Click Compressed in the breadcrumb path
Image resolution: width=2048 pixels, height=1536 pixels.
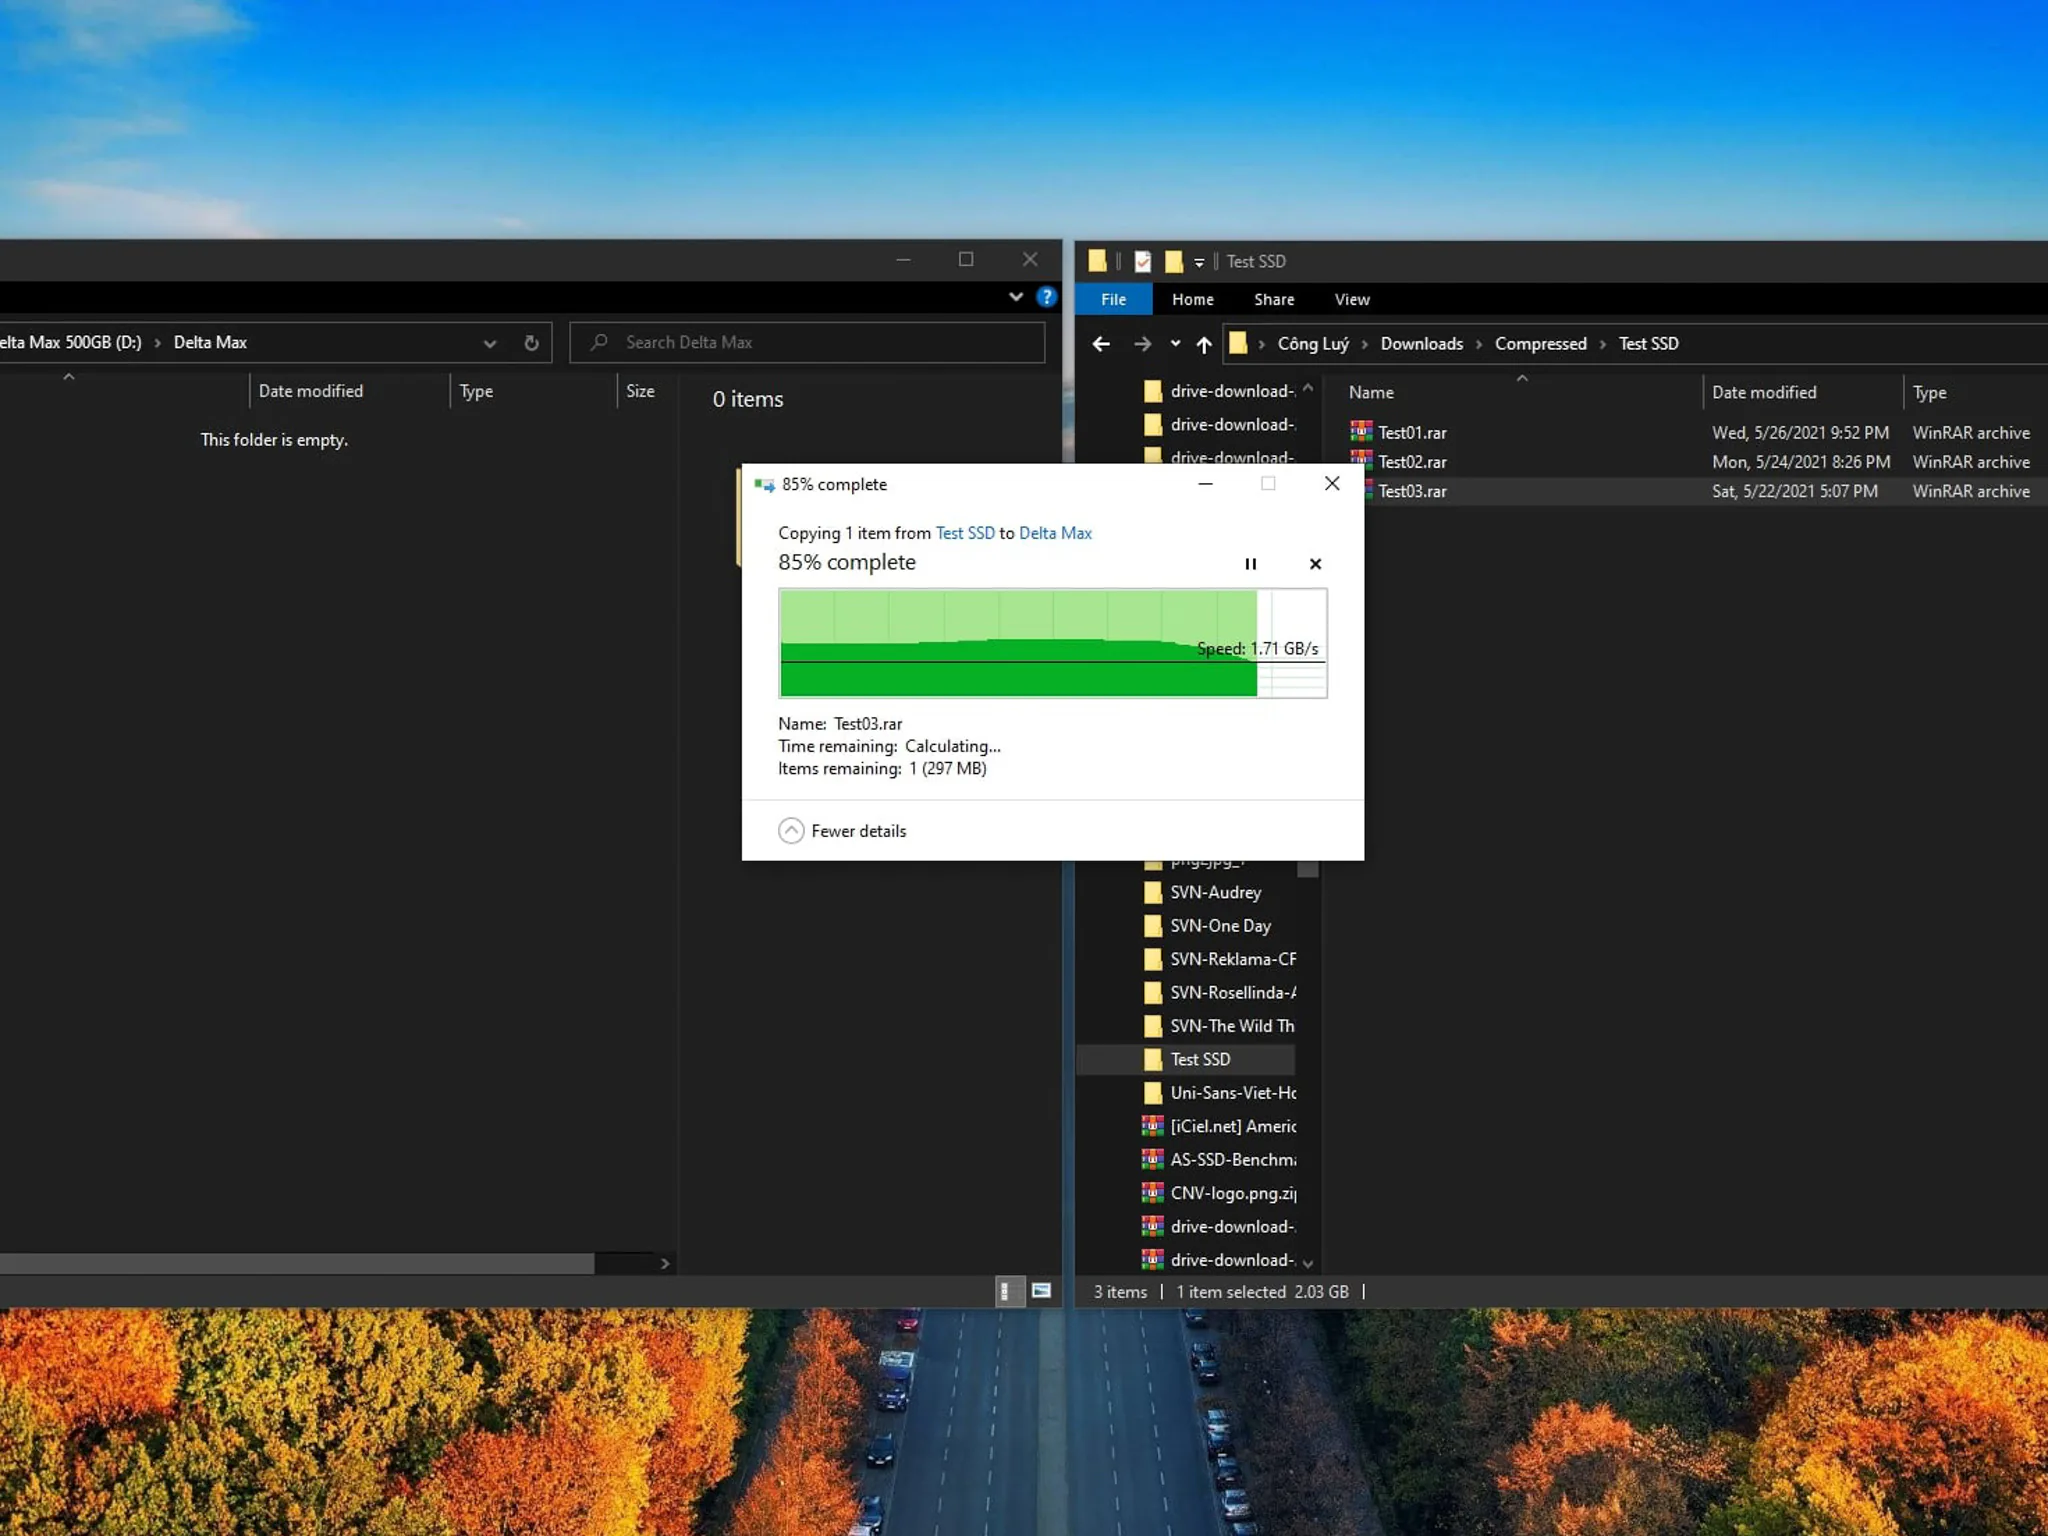click(x=1540, y=344)
